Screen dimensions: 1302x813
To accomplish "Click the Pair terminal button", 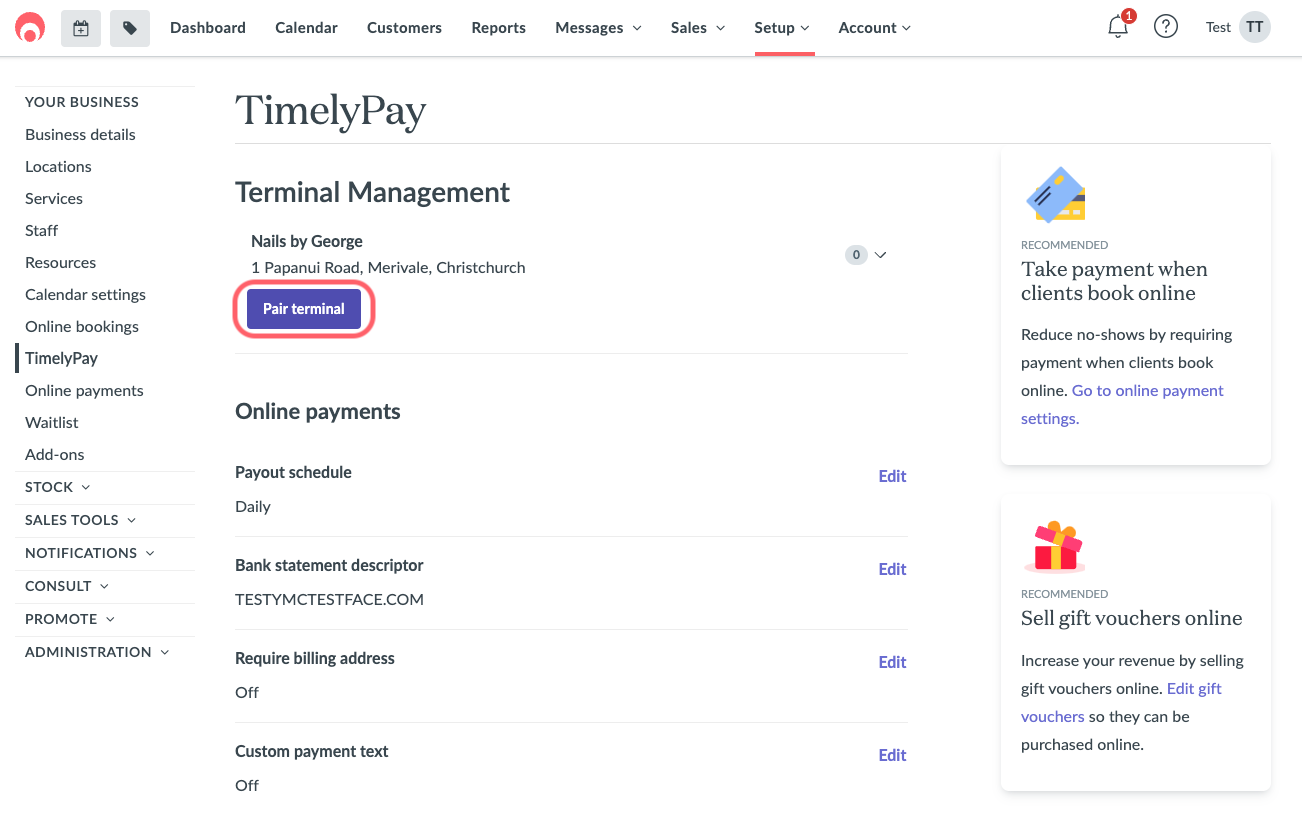I will (x=304, y=309).
